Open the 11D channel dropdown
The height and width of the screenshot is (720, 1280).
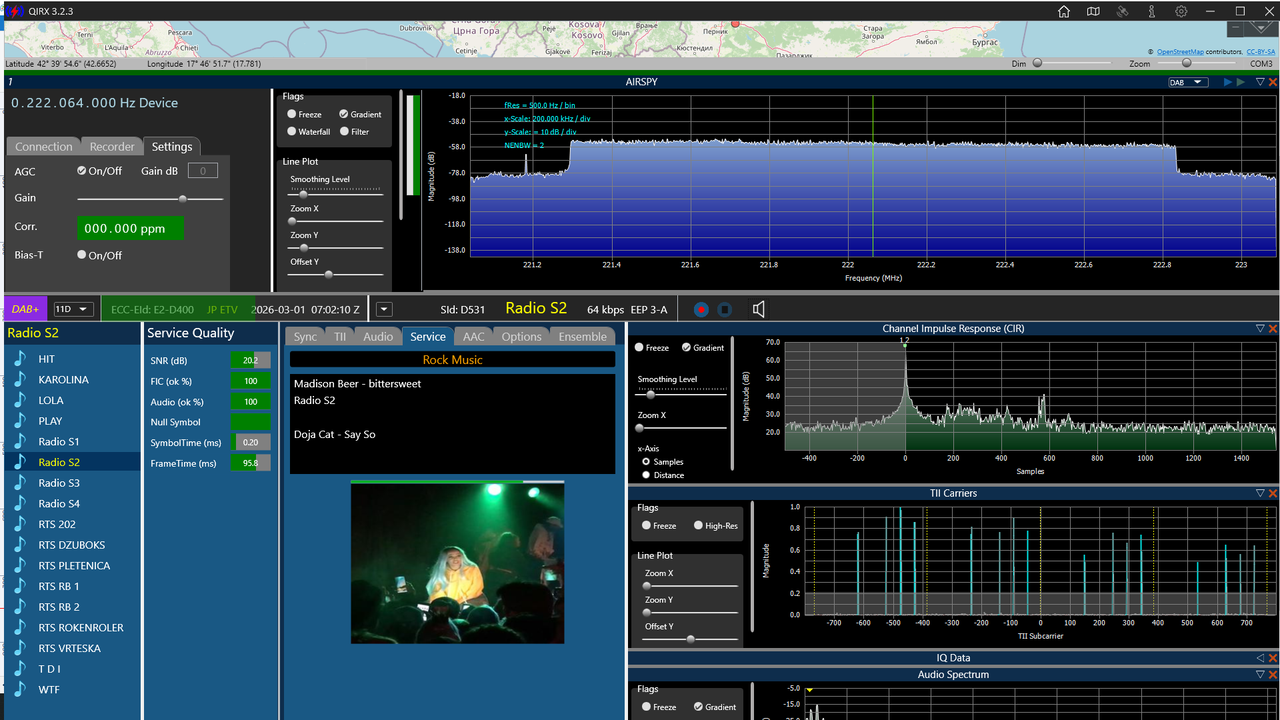click(73, 309)
